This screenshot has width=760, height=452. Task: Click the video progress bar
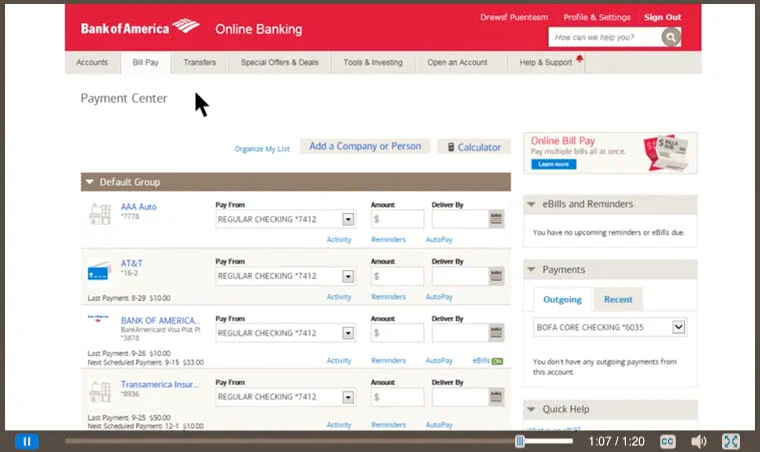tap(300, 441)
